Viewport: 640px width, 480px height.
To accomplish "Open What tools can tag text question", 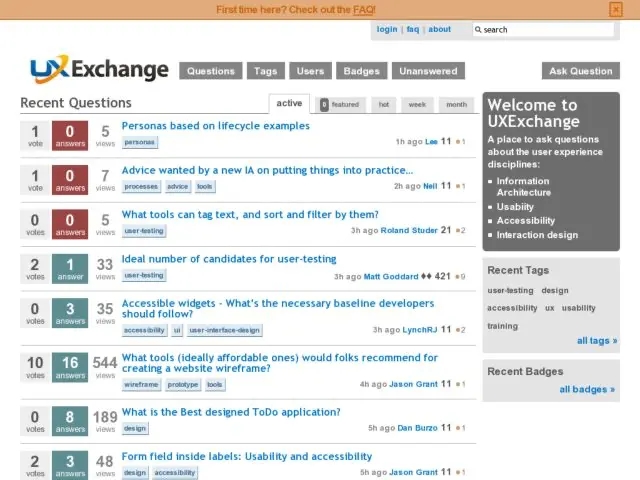I will [x=250, y=215].
